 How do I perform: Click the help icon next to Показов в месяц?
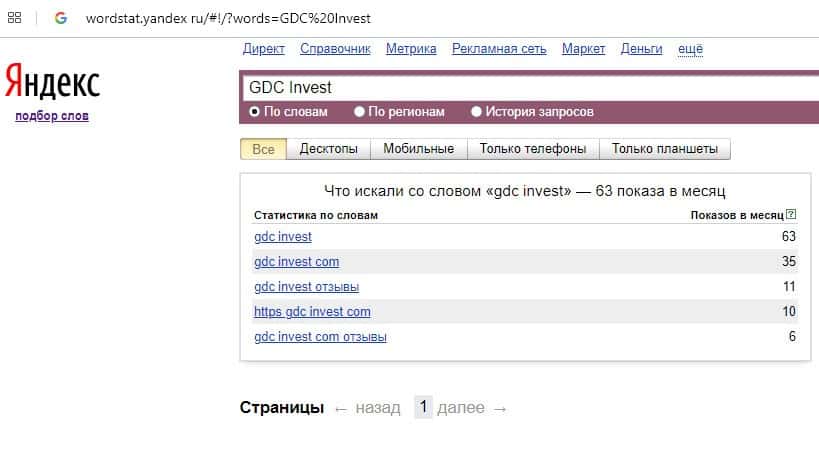[x=791, y=215]
